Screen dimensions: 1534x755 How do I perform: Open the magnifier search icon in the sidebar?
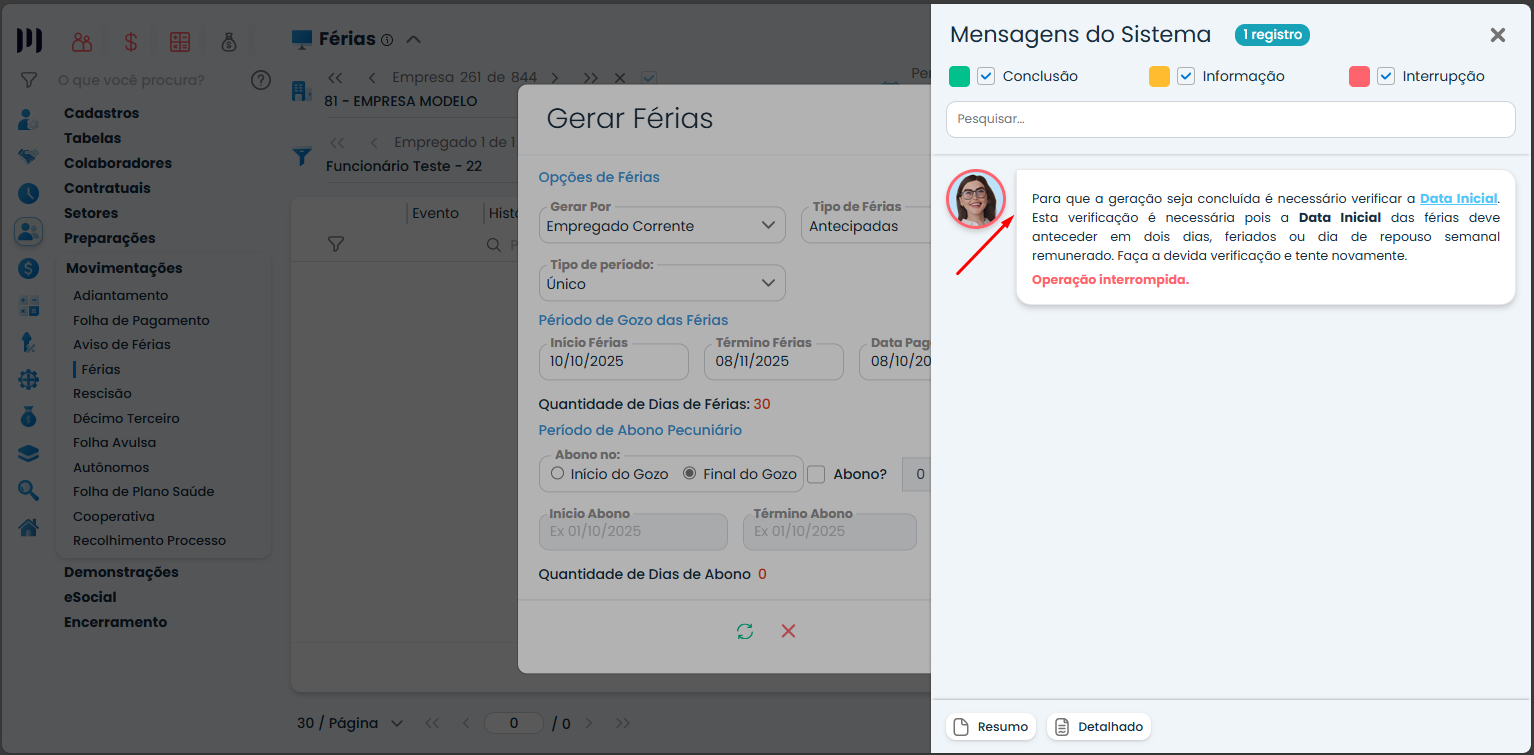coord(28,490)
